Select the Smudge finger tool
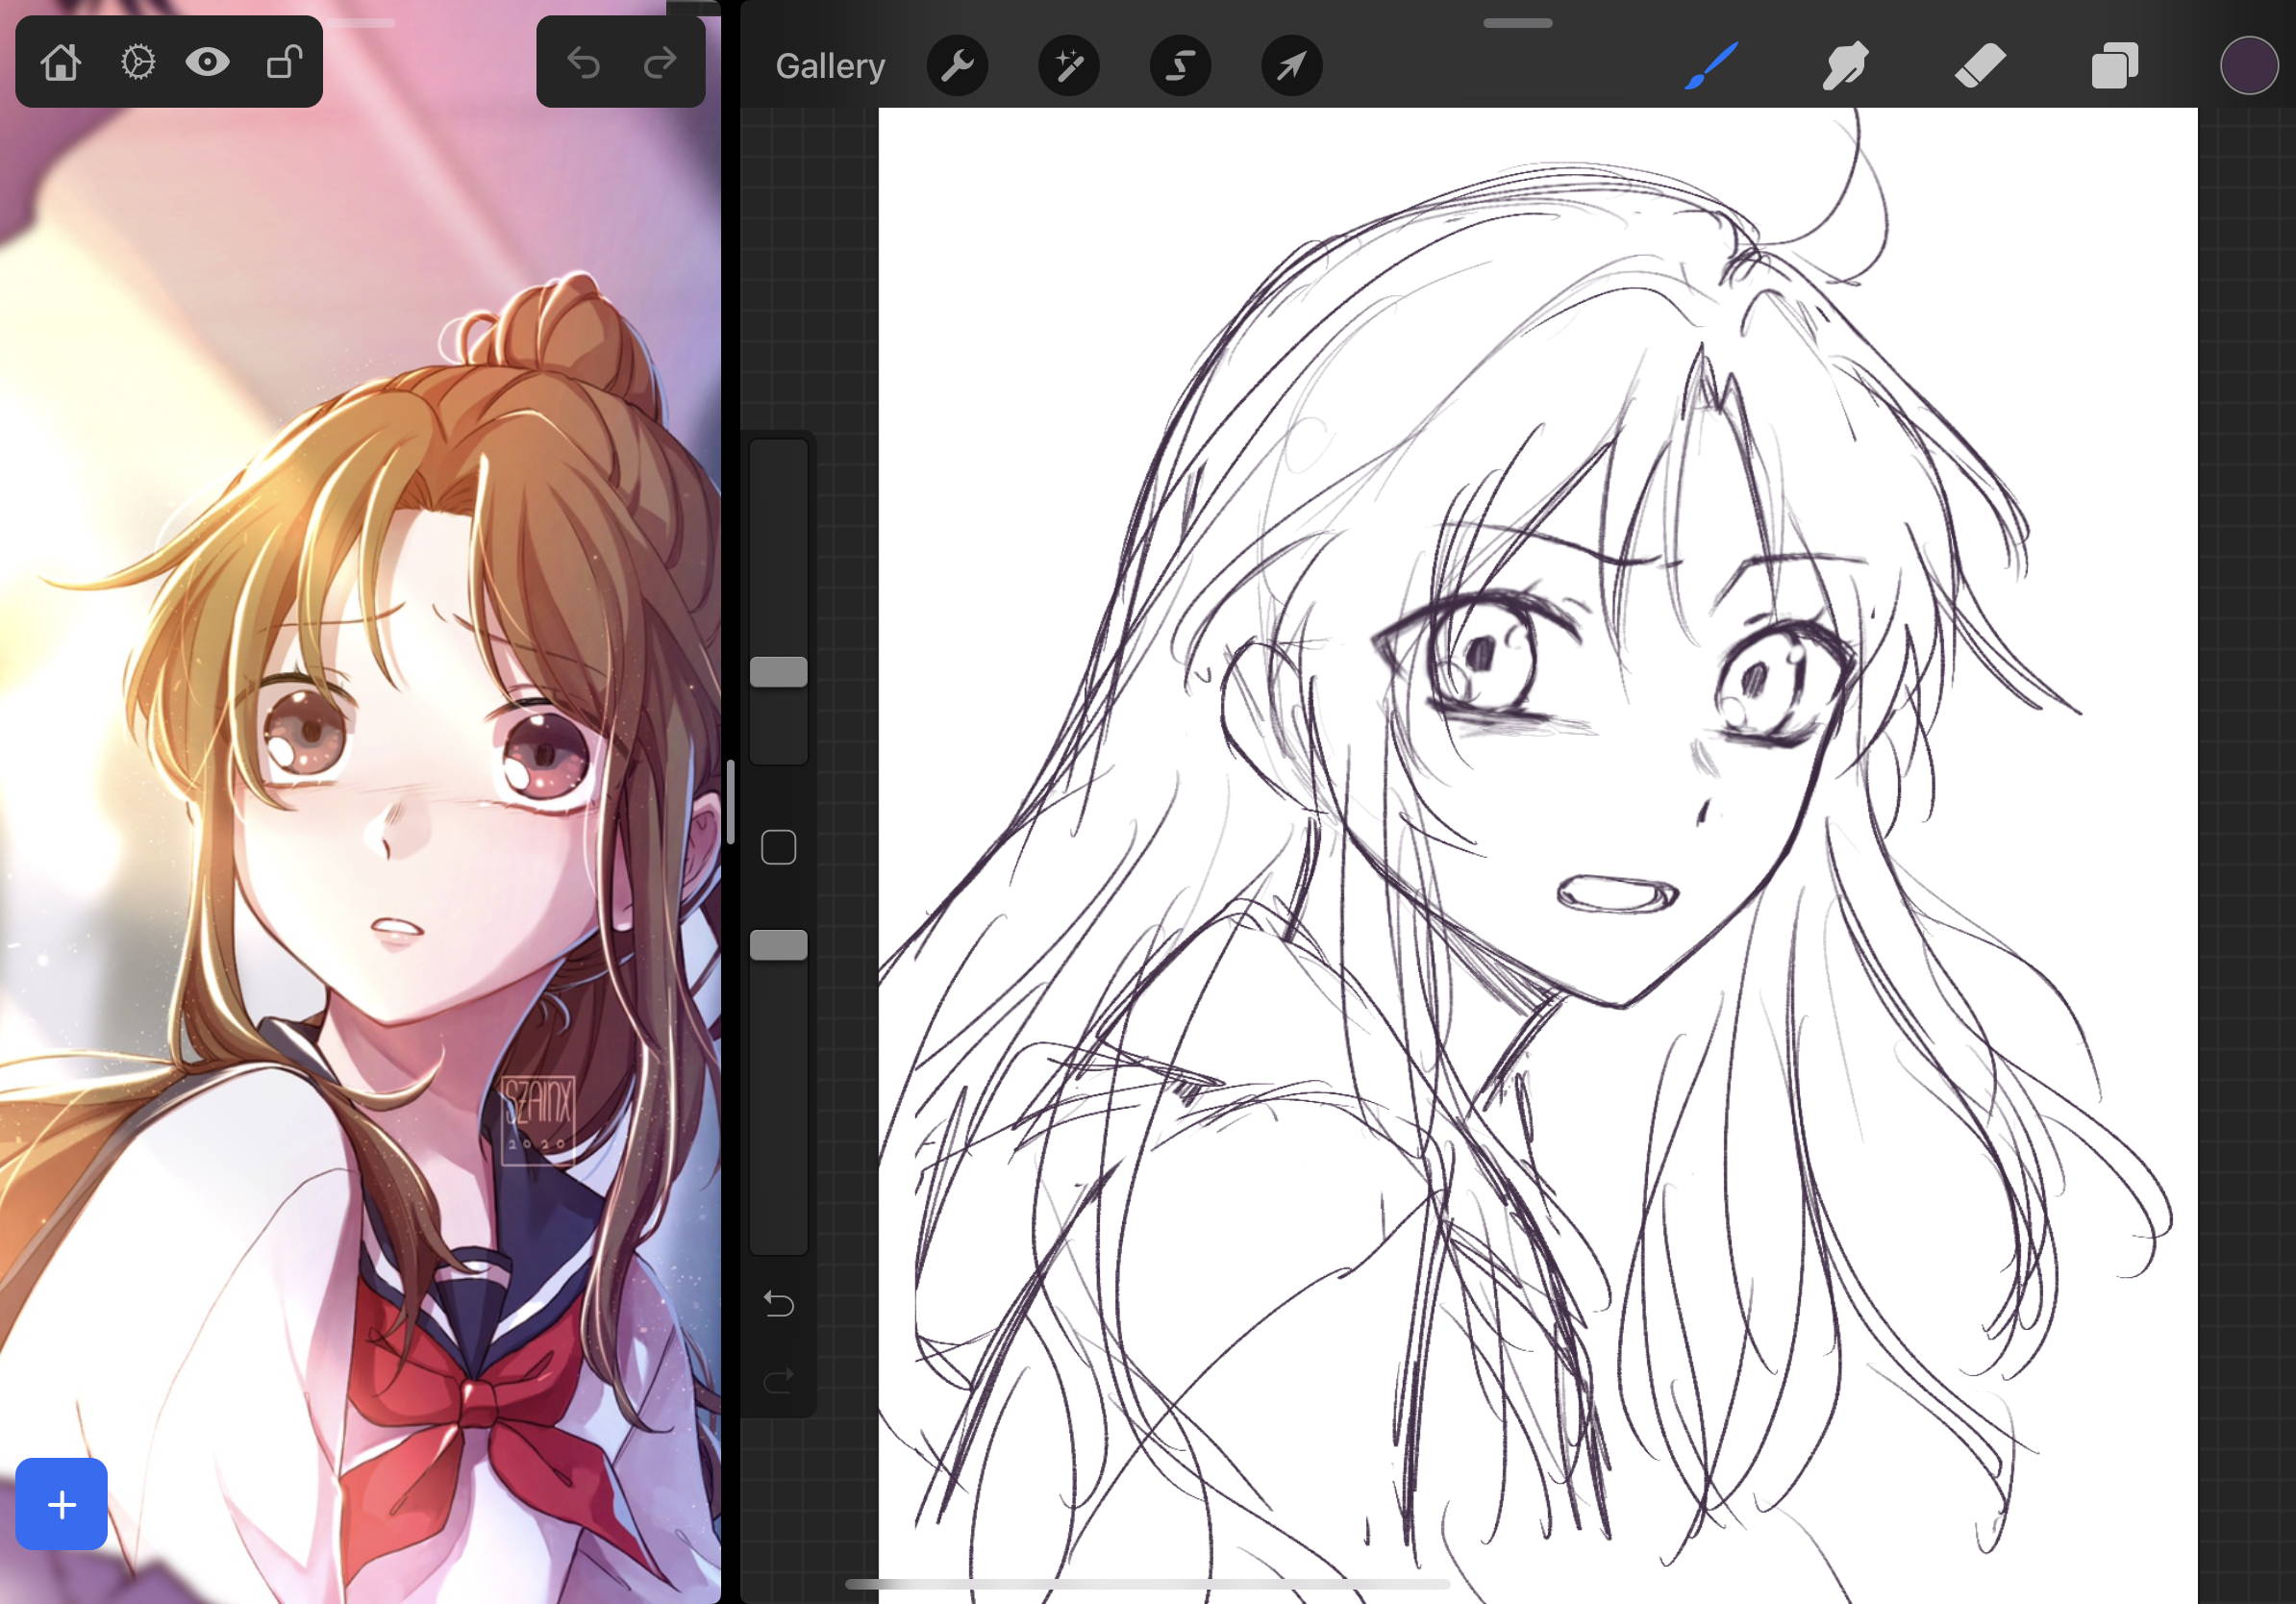The image size is (2296, 1604). click(x=1846, y=66)
